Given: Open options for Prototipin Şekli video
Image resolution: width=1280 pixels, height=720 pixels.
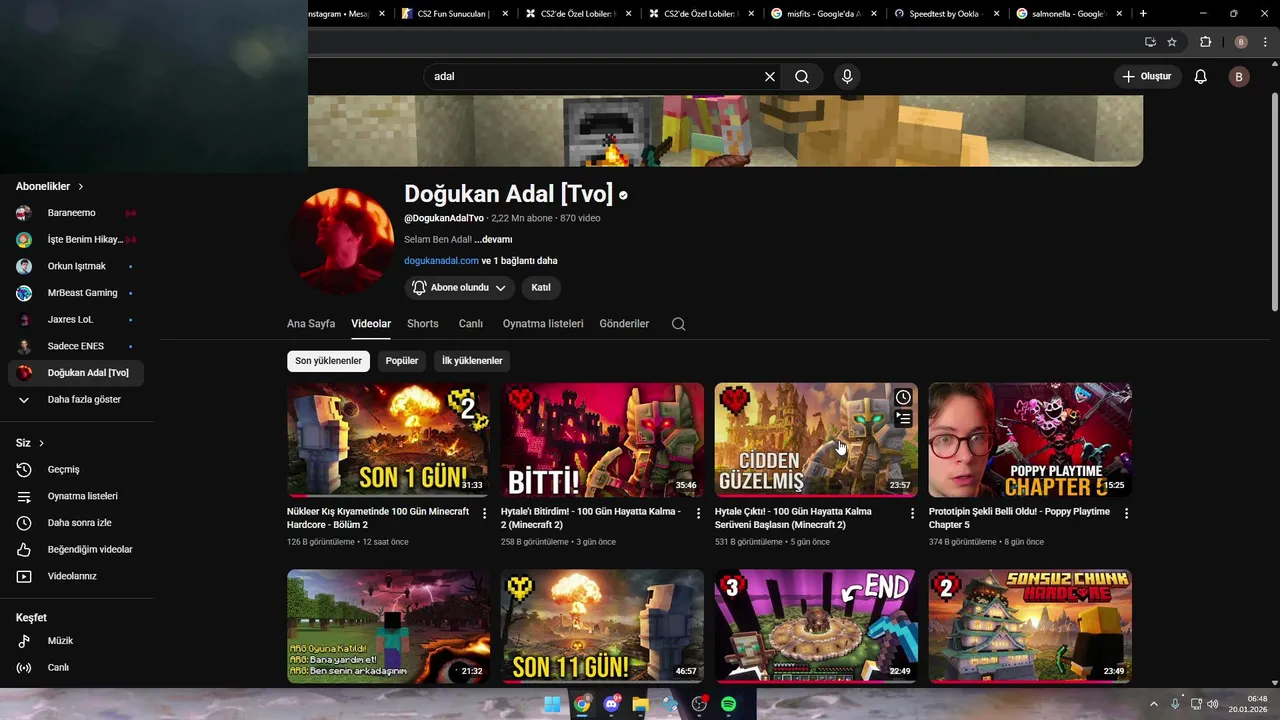Looking at the screenshot, I should (1126, 513).
